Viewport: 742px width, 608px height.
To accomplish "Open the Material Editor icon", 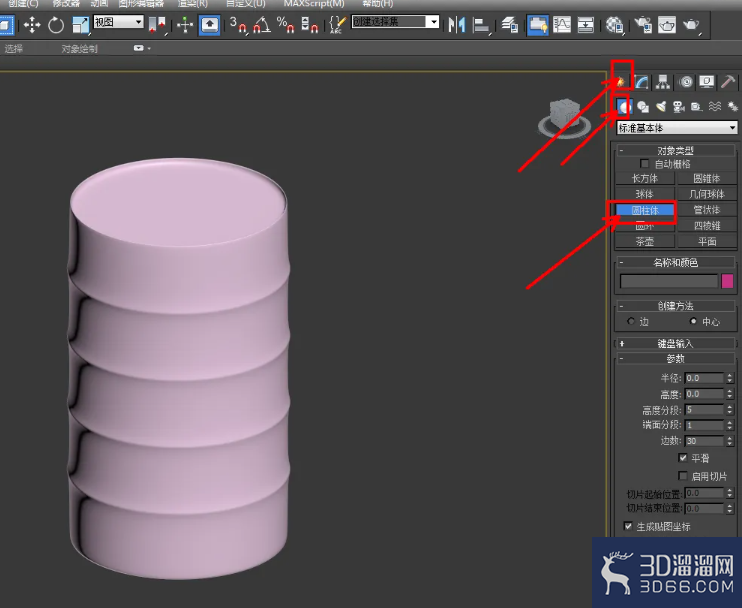I will point(614,25).
